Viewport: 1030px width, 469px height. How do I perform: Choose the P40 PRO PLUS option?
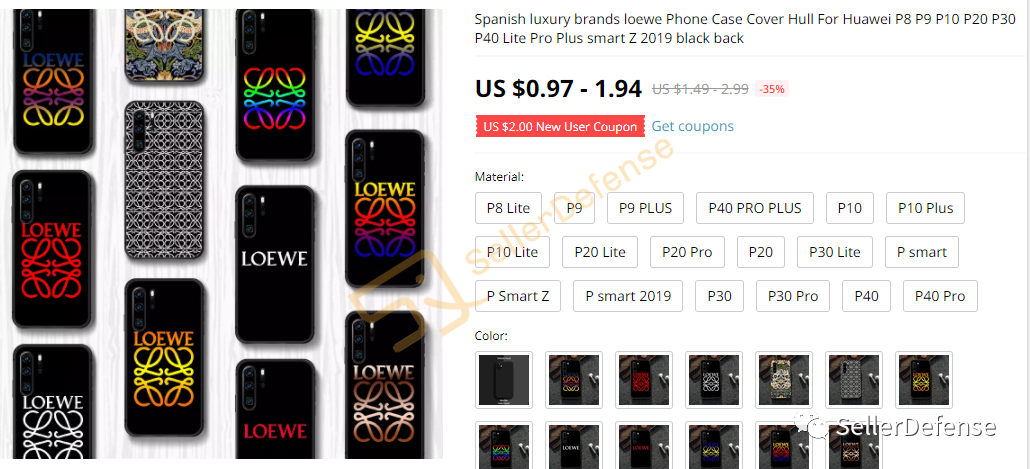(x=755, y=208)
